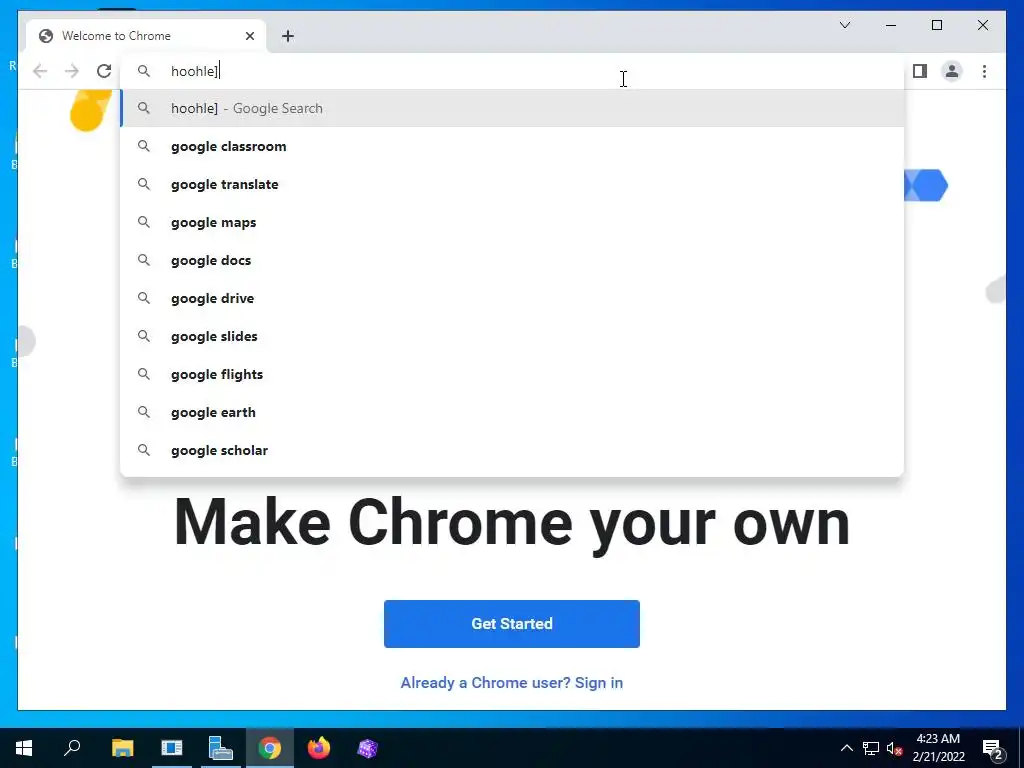Show hidden system tray icons

click(x=846, y=748)
